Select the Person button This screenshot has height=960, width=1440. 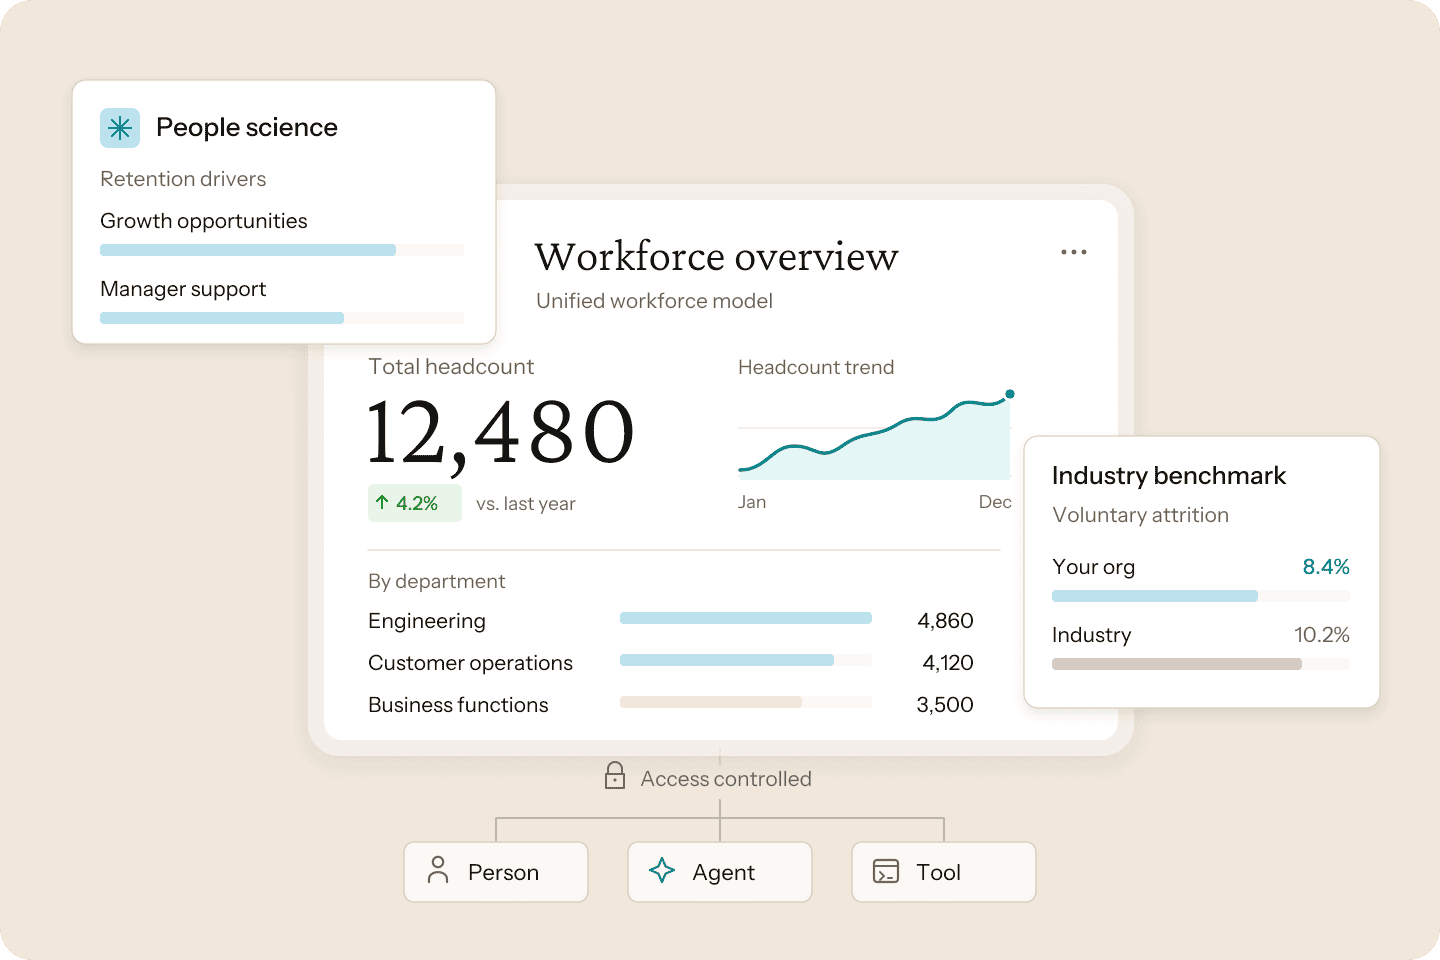496,872
